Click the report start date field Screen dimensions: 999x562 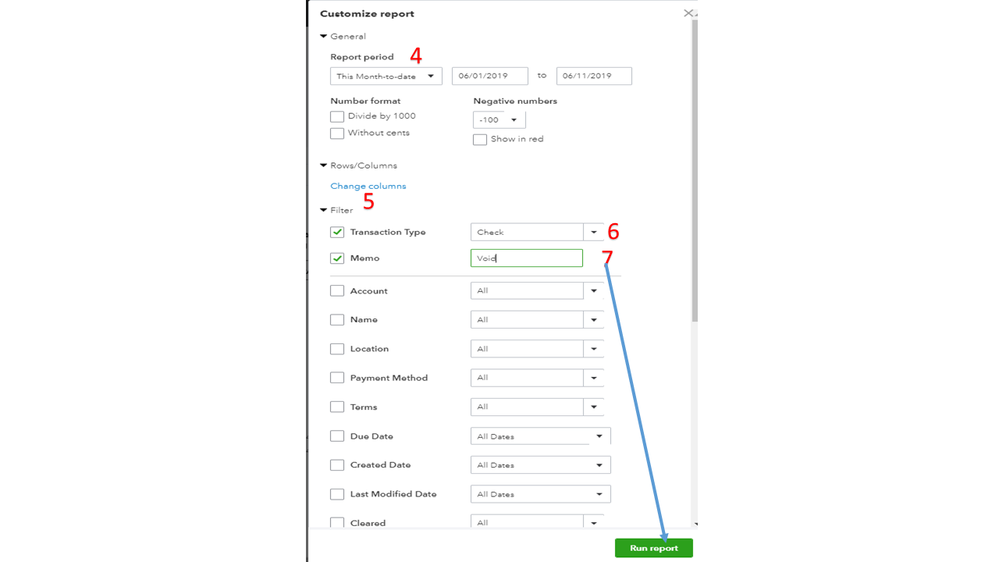click(489, 76)
